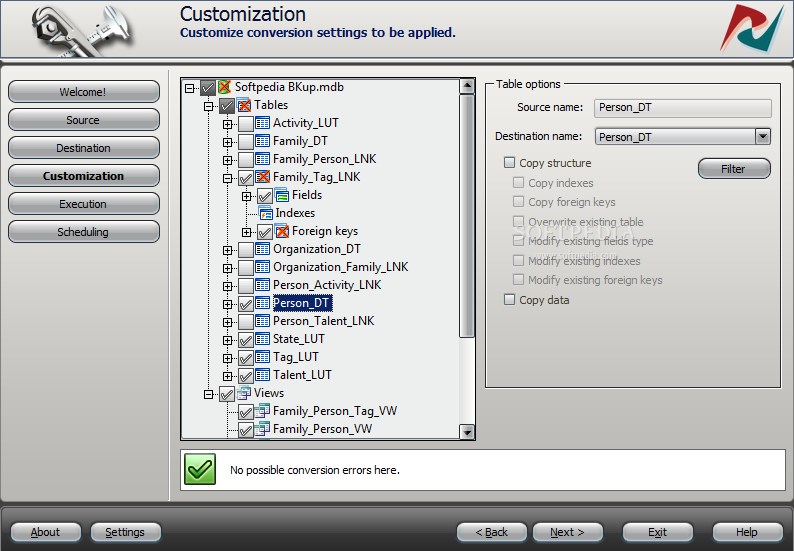Check the Activity_LUT table checkbox
794x551 pixels.
(x=246, y=124)
